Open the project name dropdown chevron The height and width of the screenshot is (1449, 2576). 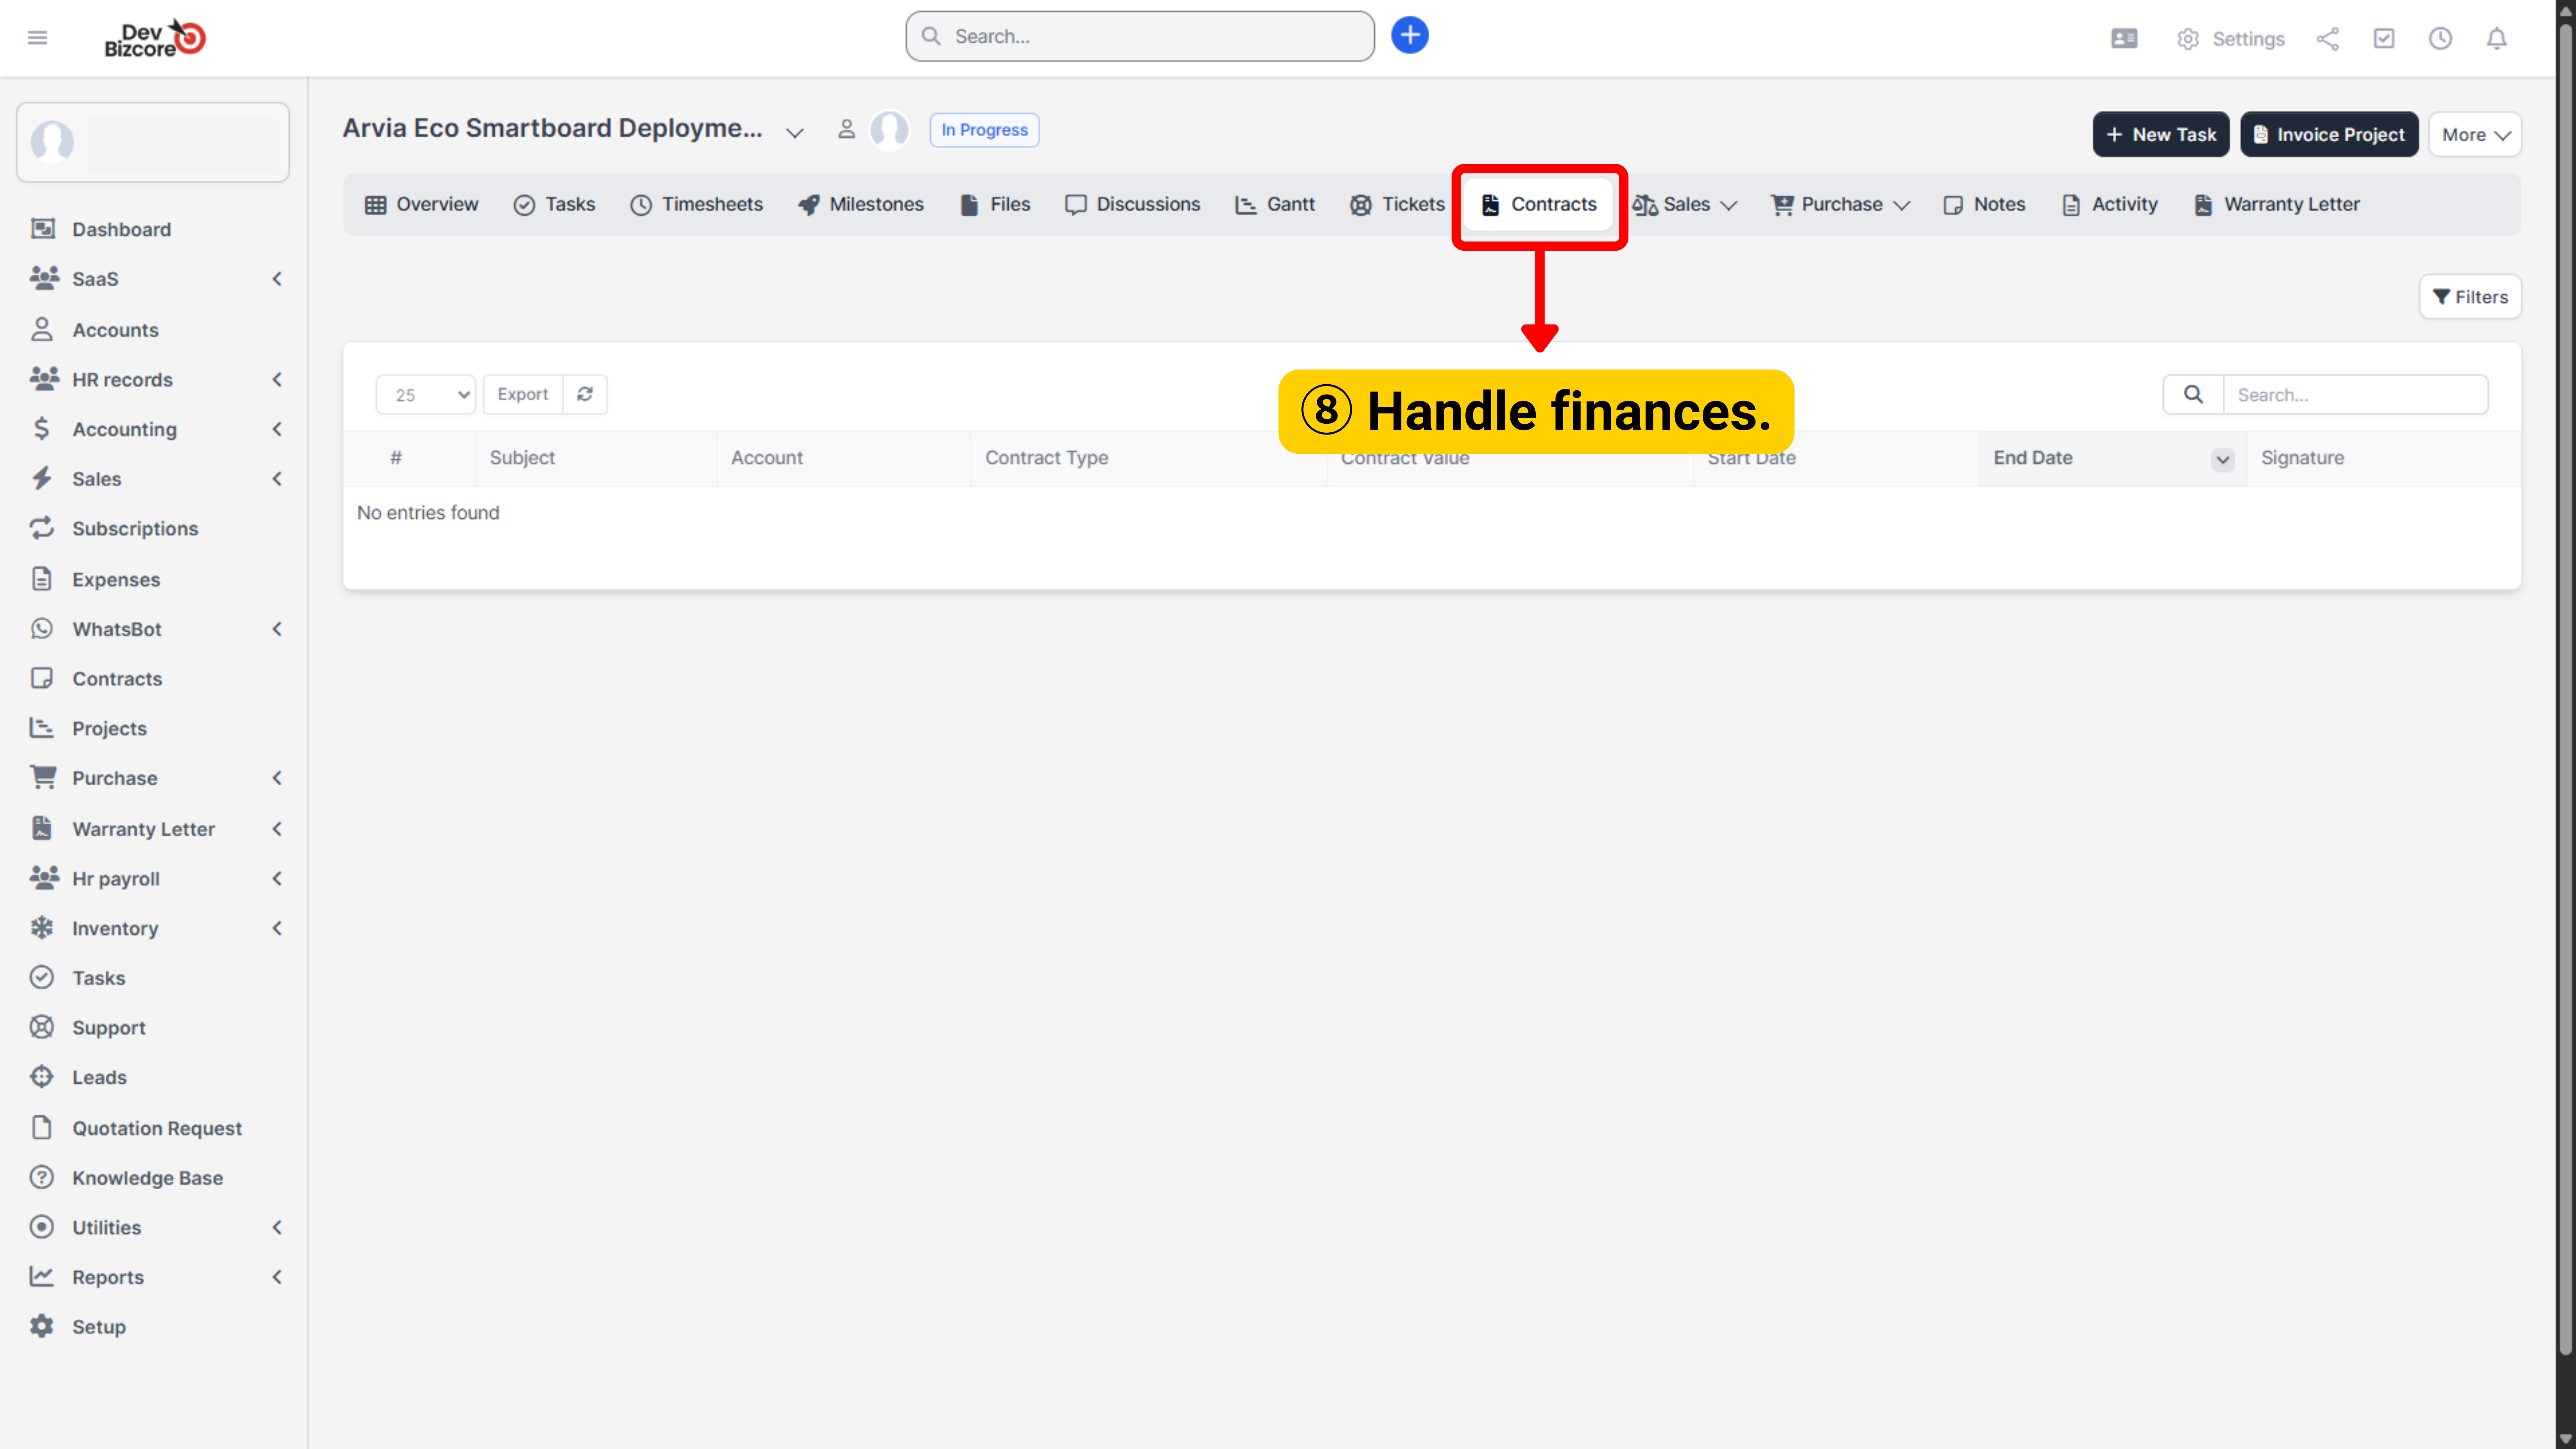(x=795, y=132)
